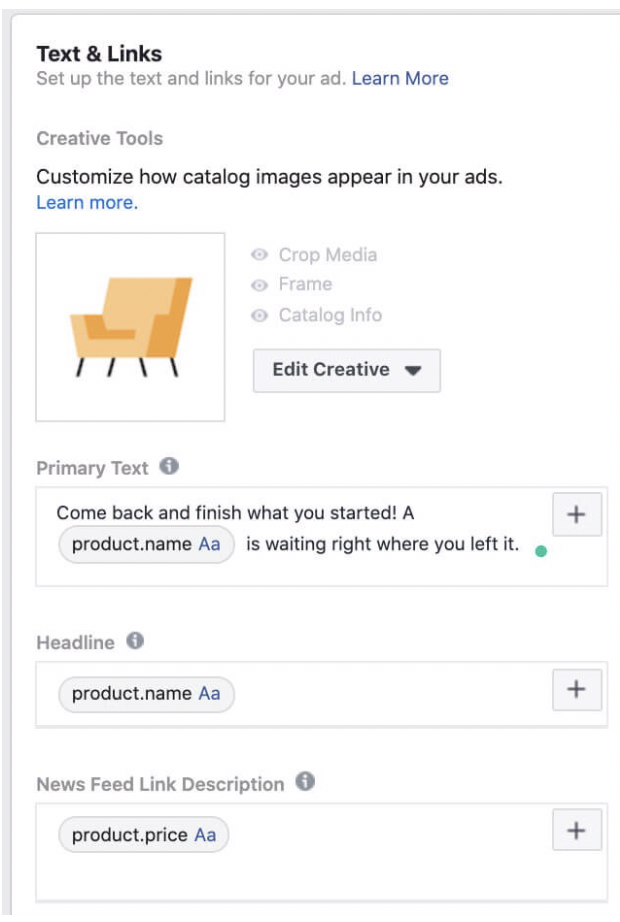Click the armchair catalog image thumbnail
Screen dimensions: 620x922
[130, 327]
